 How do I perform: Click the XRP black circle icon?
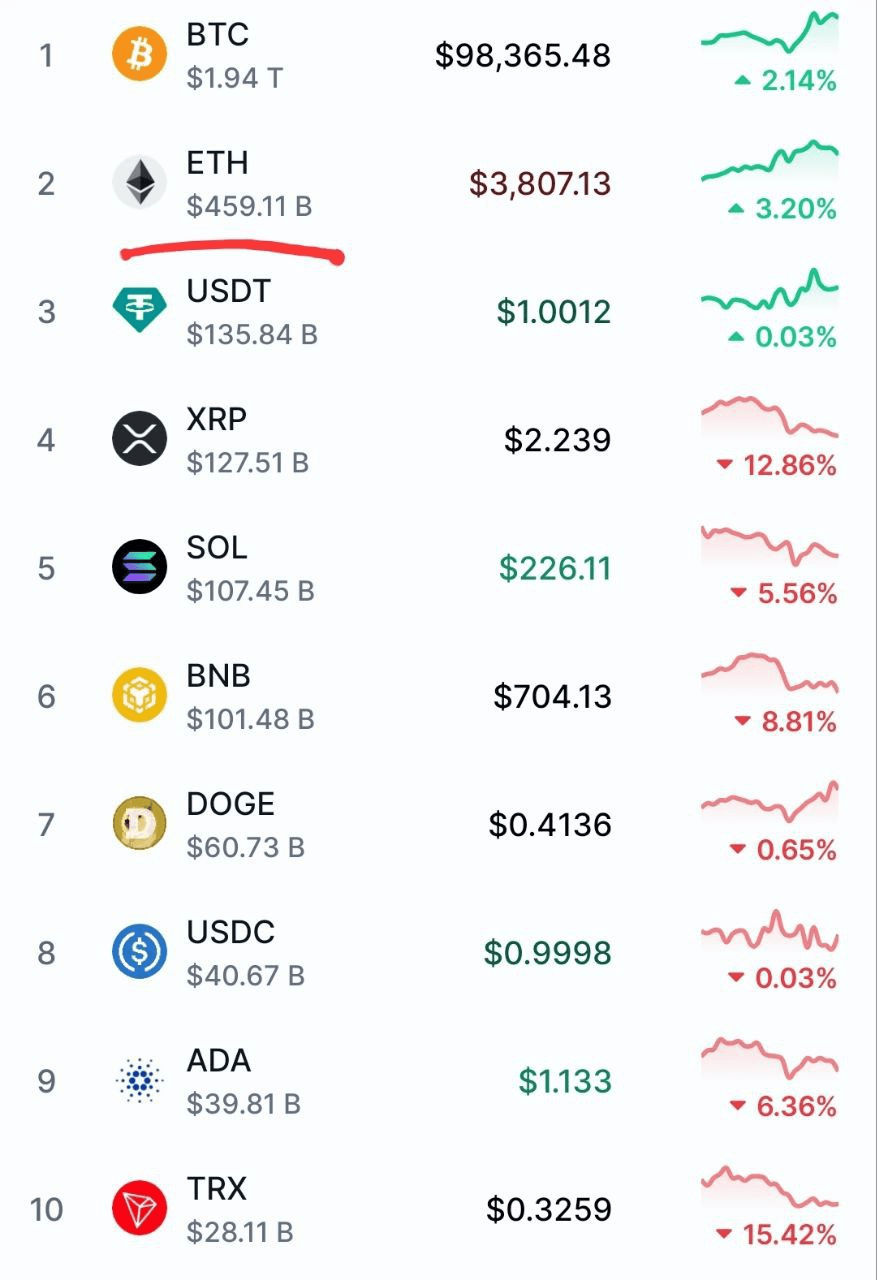(139, 439)
